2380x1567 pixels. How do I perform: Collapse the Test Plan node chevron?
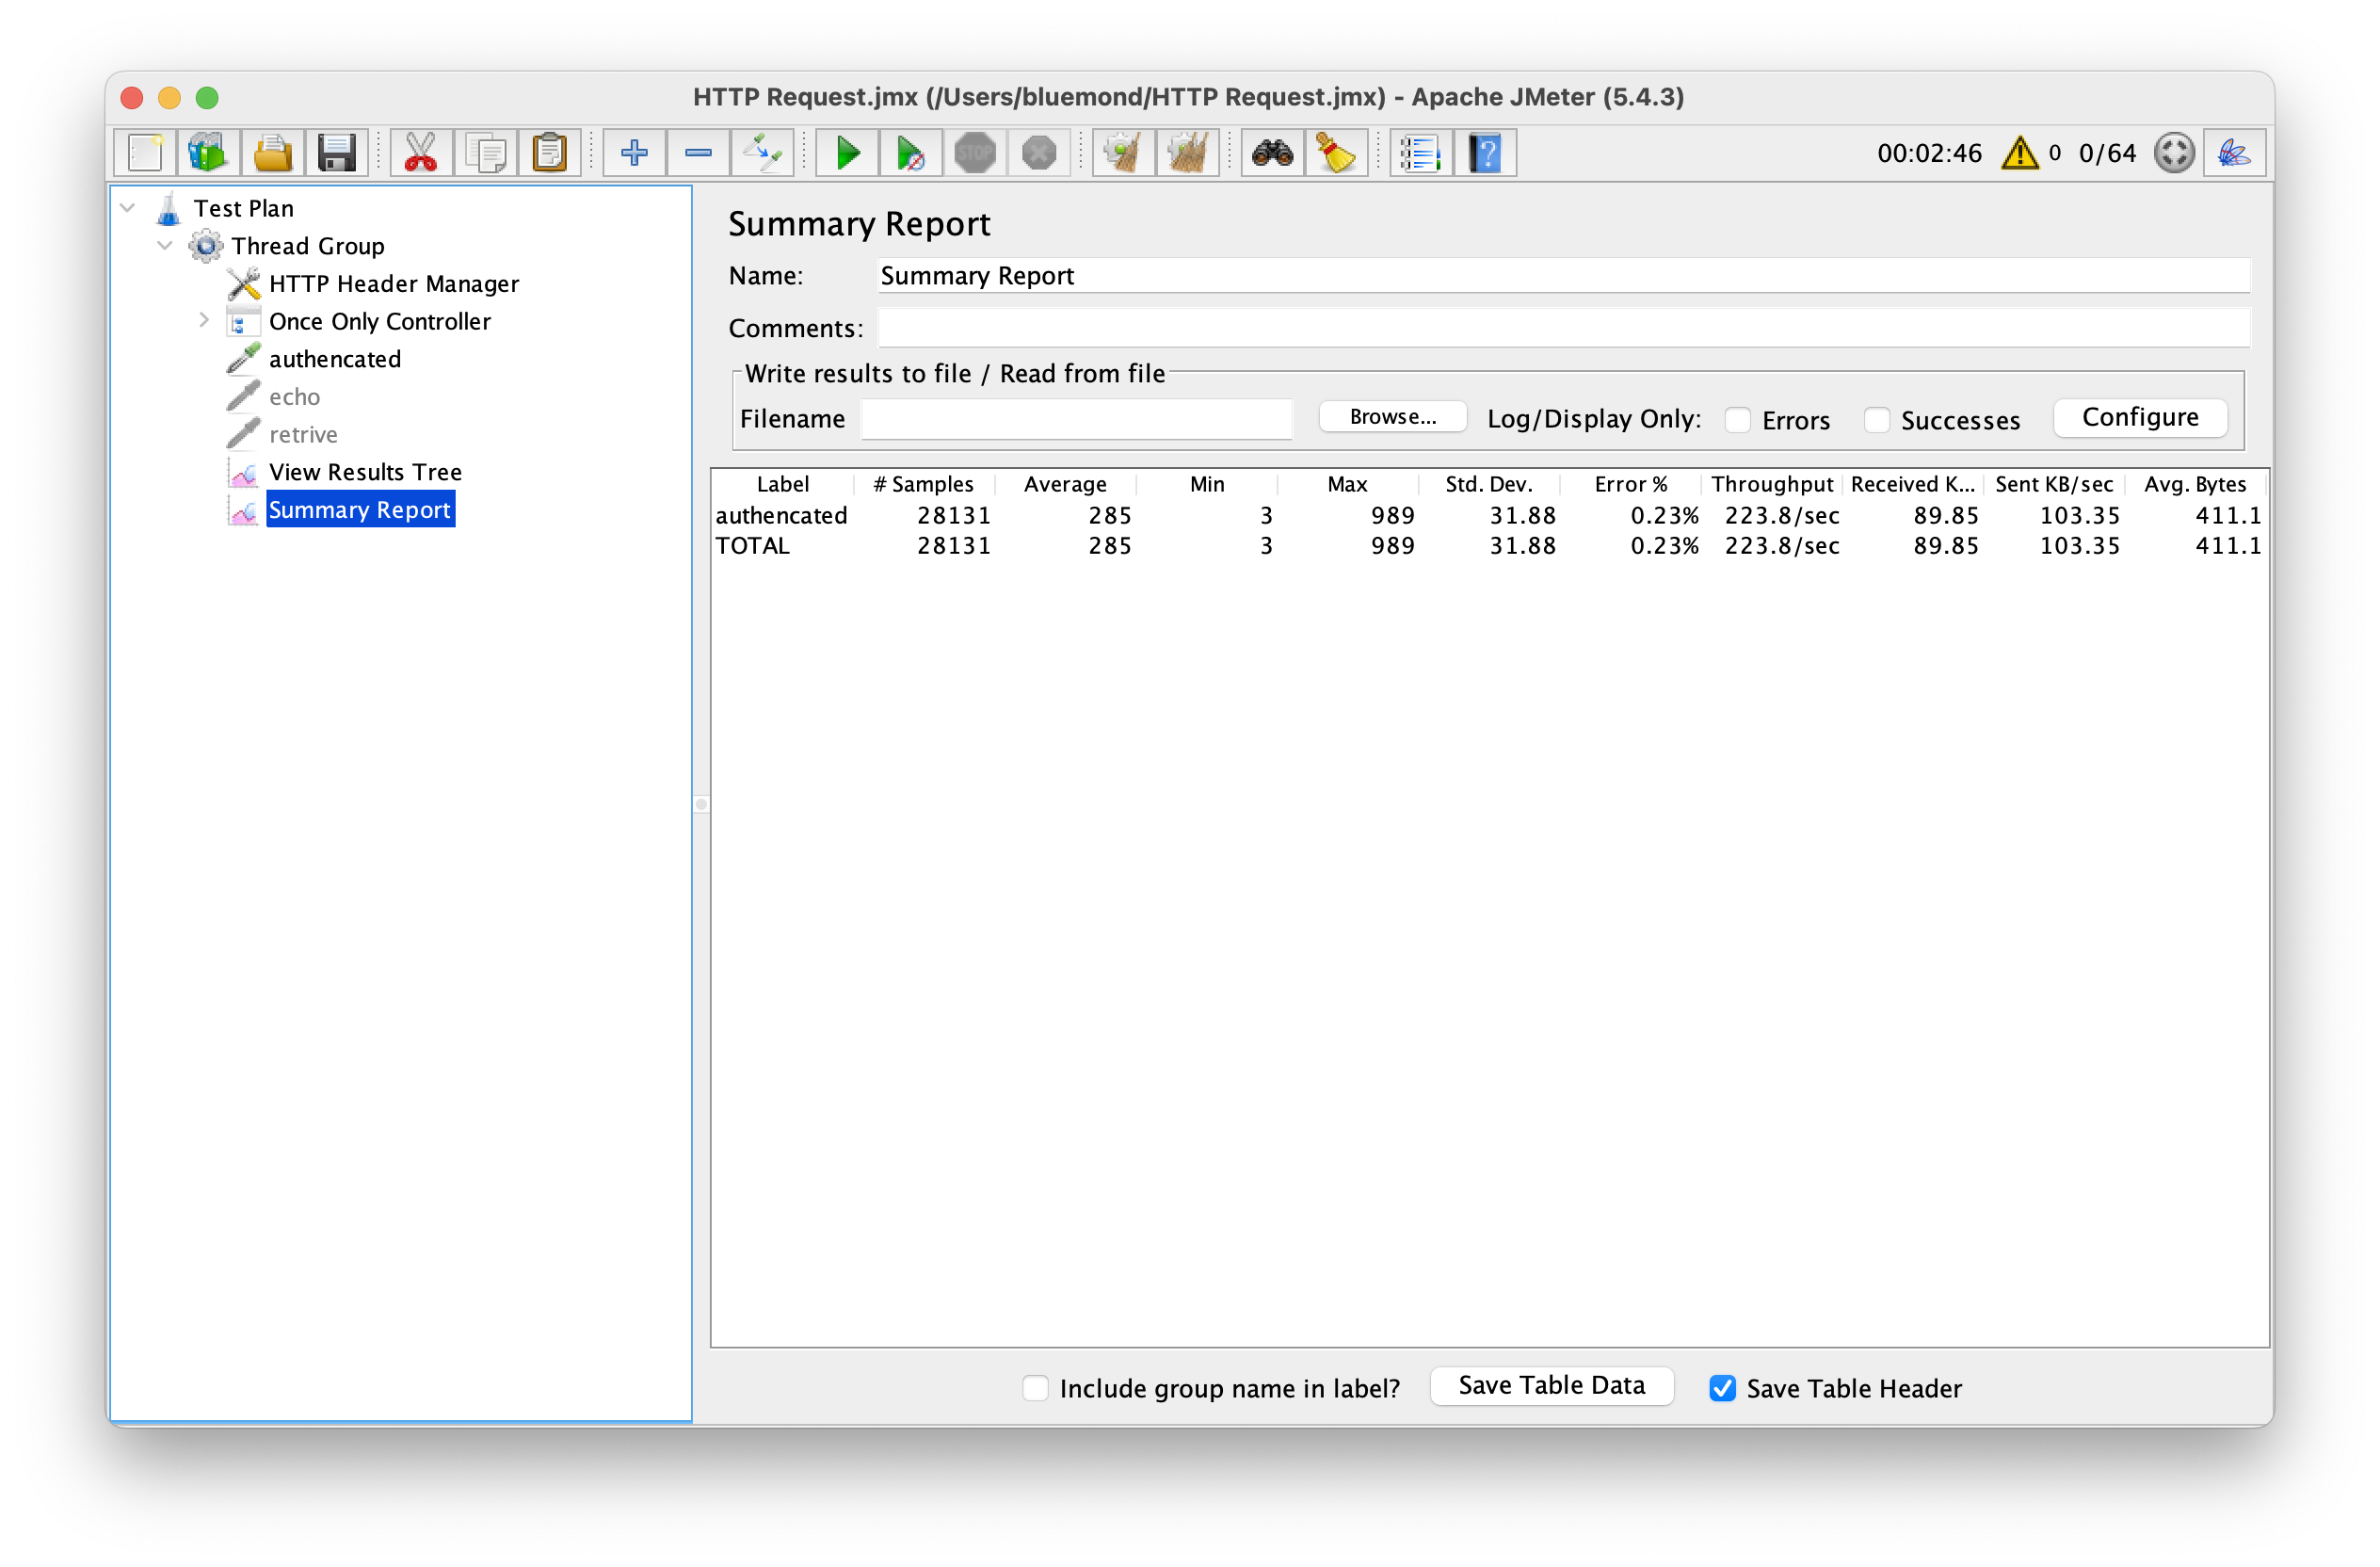128,208
